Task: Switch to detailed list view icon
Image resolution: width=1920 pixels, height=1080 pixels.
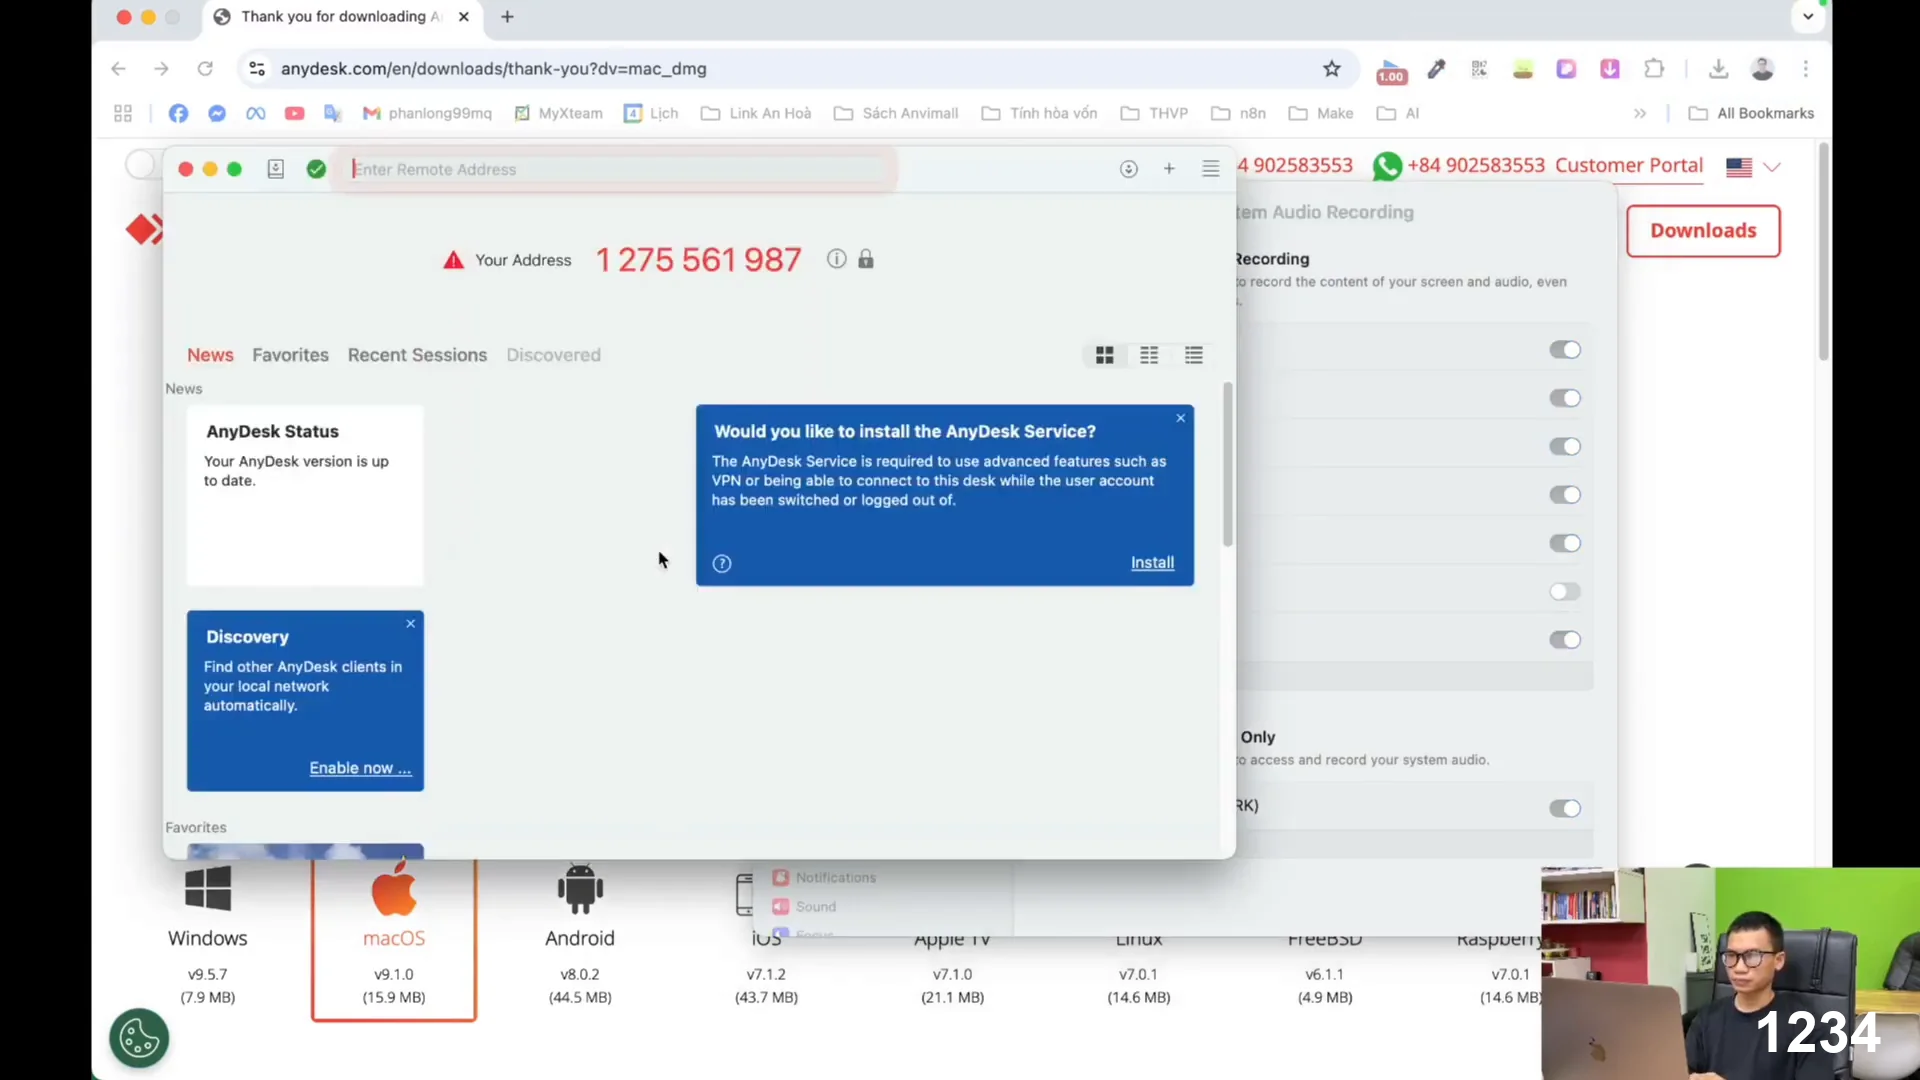Action: (1194, 355)
